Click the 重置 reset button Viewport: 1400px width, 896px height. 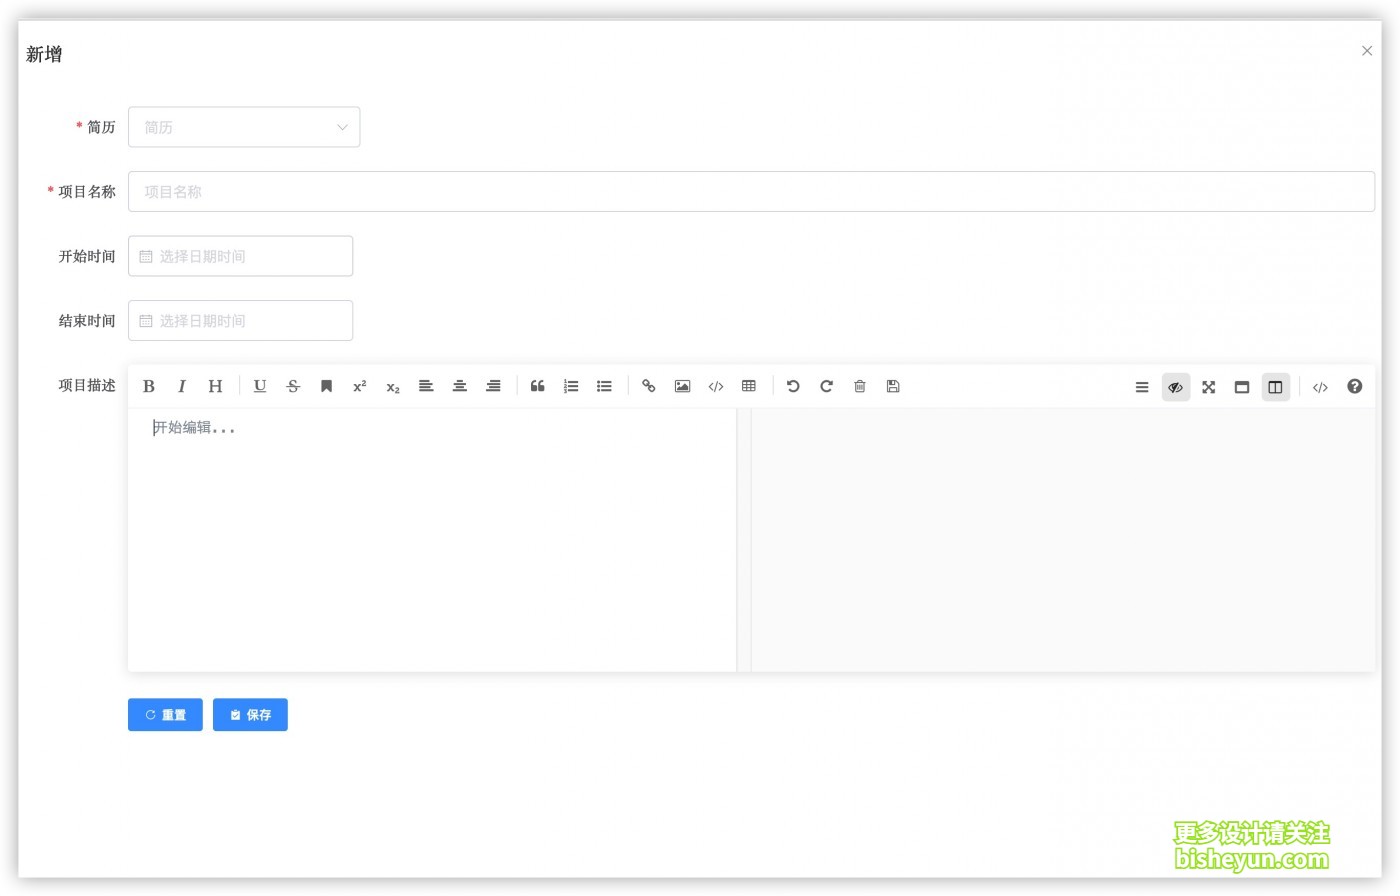point(165,714)
